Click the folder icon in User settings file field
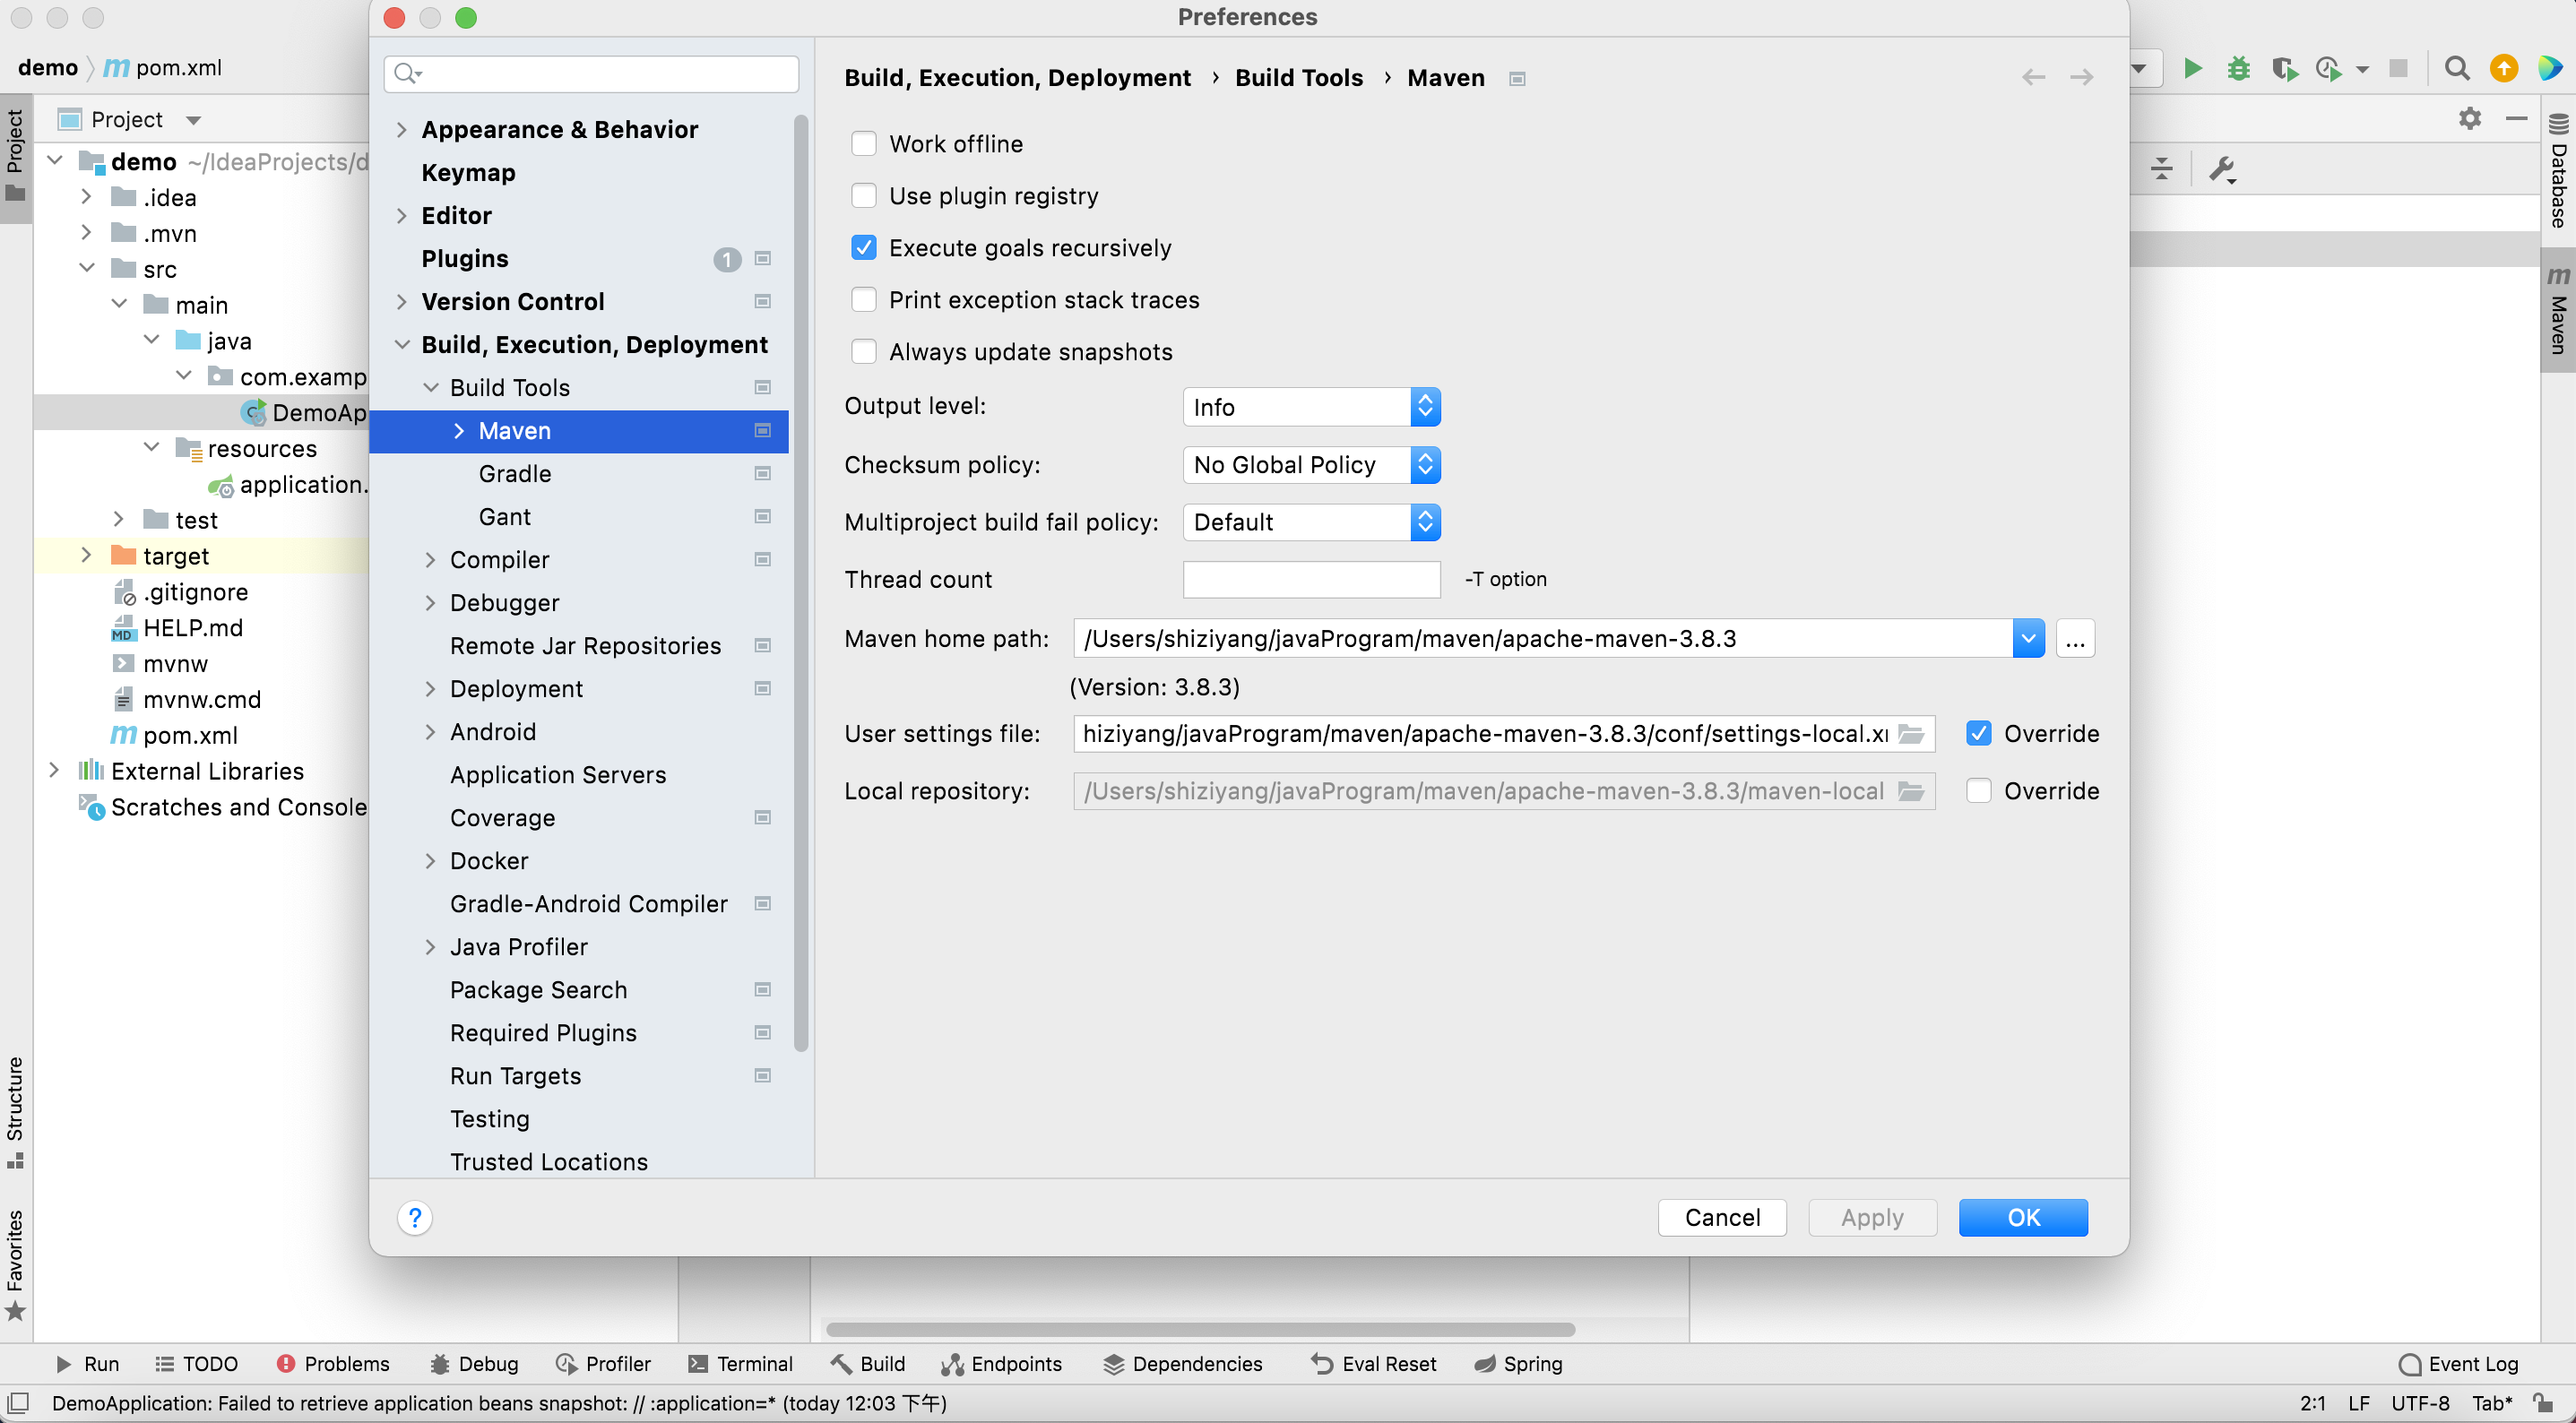This screenshot has height=1423, width=2576. (1910, 733)
